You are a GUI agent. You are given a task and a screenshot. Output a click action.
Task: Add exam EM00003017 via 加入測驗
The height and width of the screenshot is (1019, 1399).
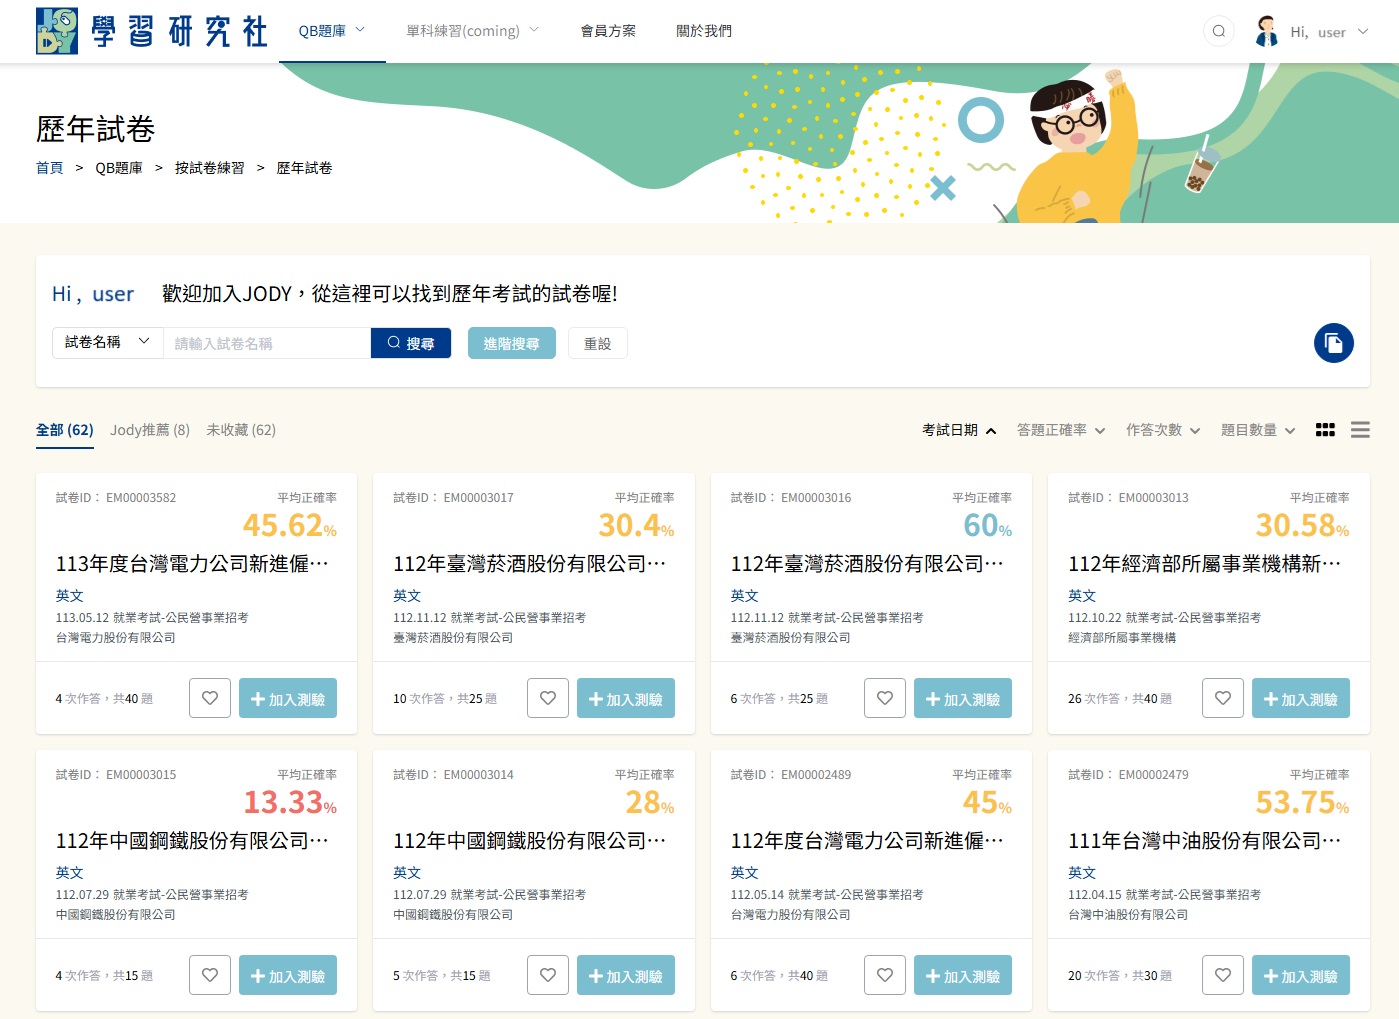tap(625, 699)
